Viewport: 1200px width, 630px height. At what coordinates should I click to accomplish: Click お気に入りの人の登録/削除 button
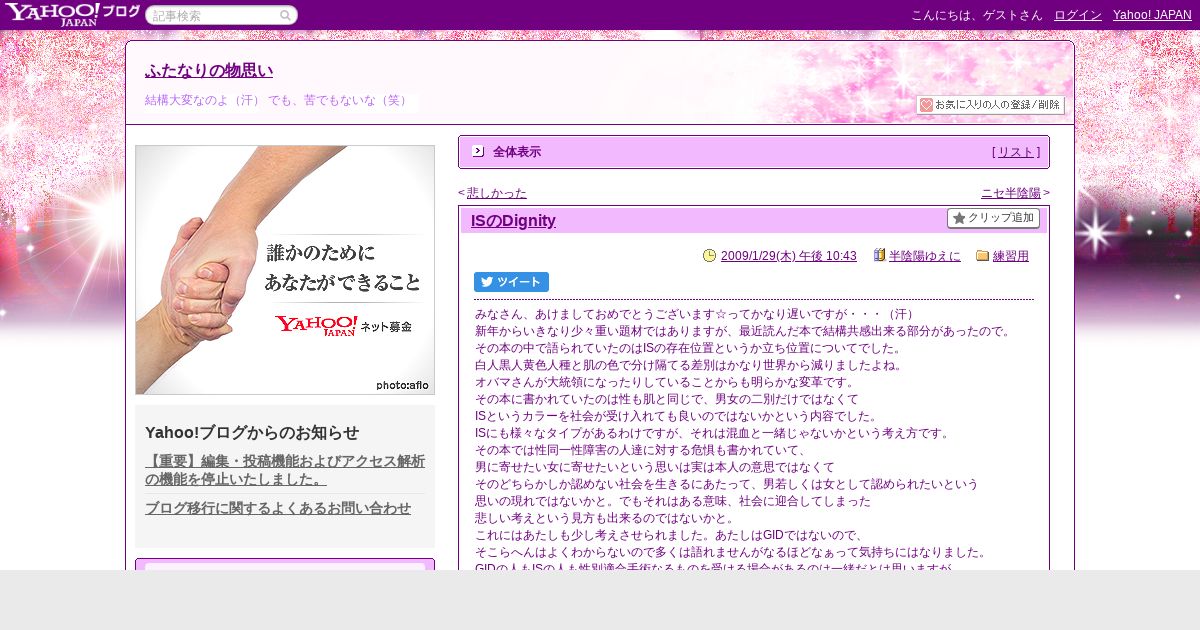[x=990, y=105]
